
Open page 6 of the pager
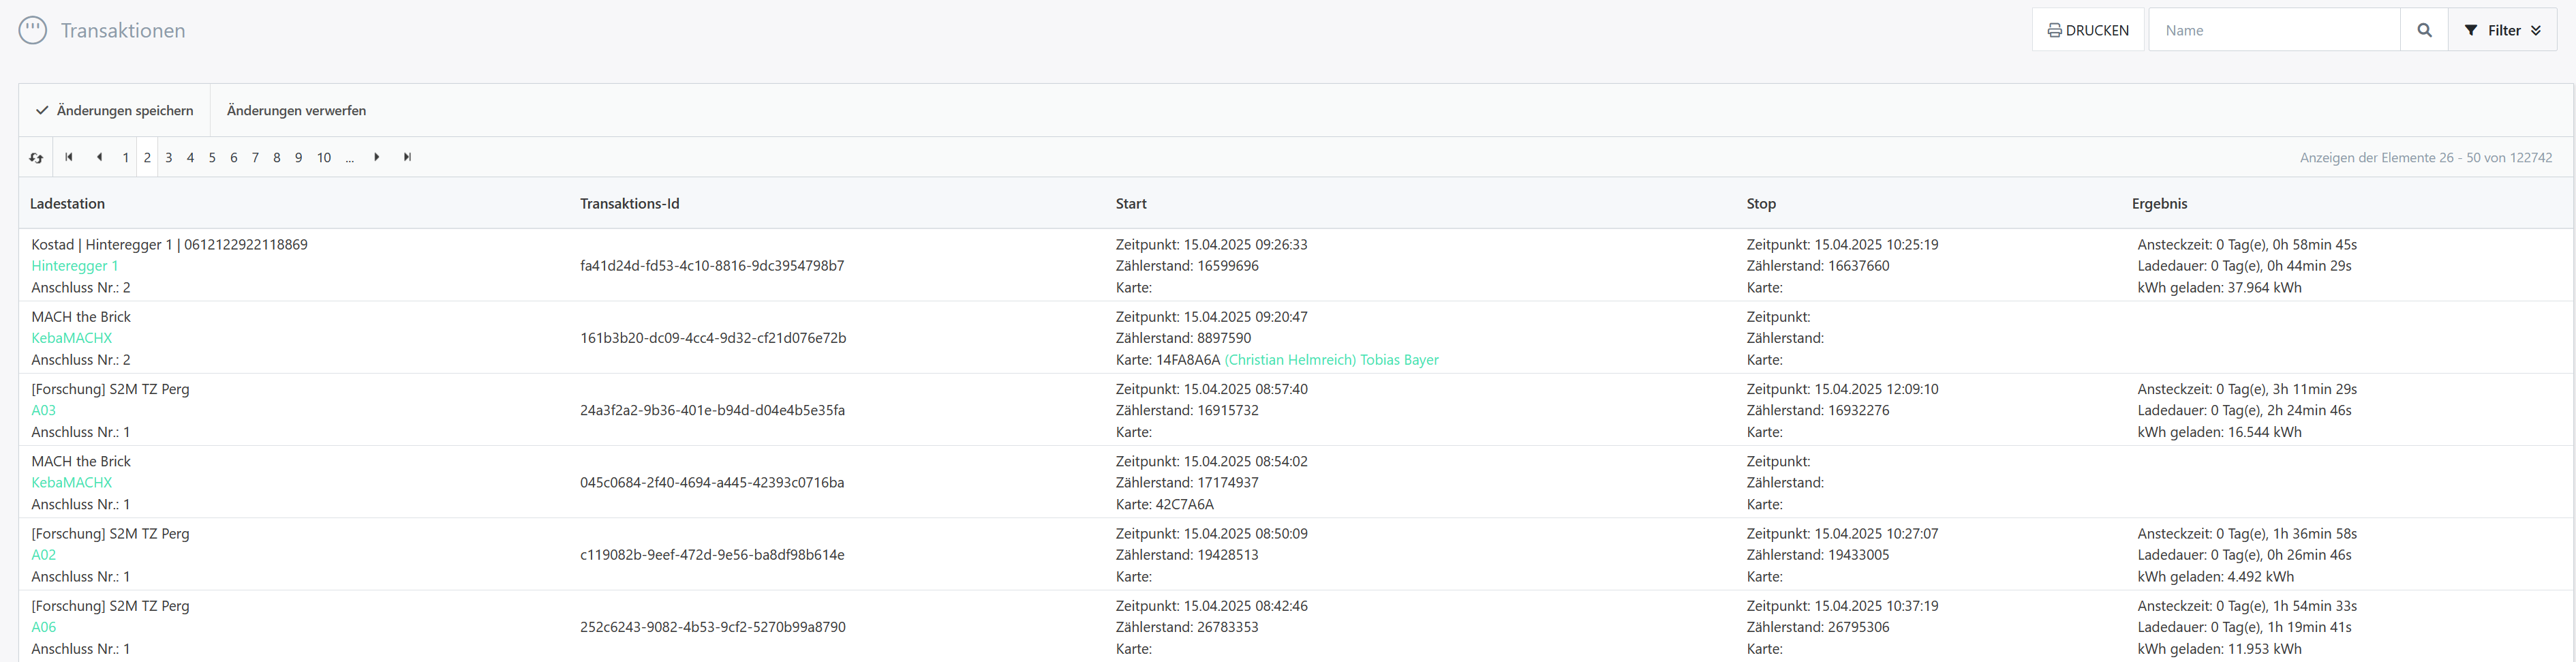click(x=234, y=158)
